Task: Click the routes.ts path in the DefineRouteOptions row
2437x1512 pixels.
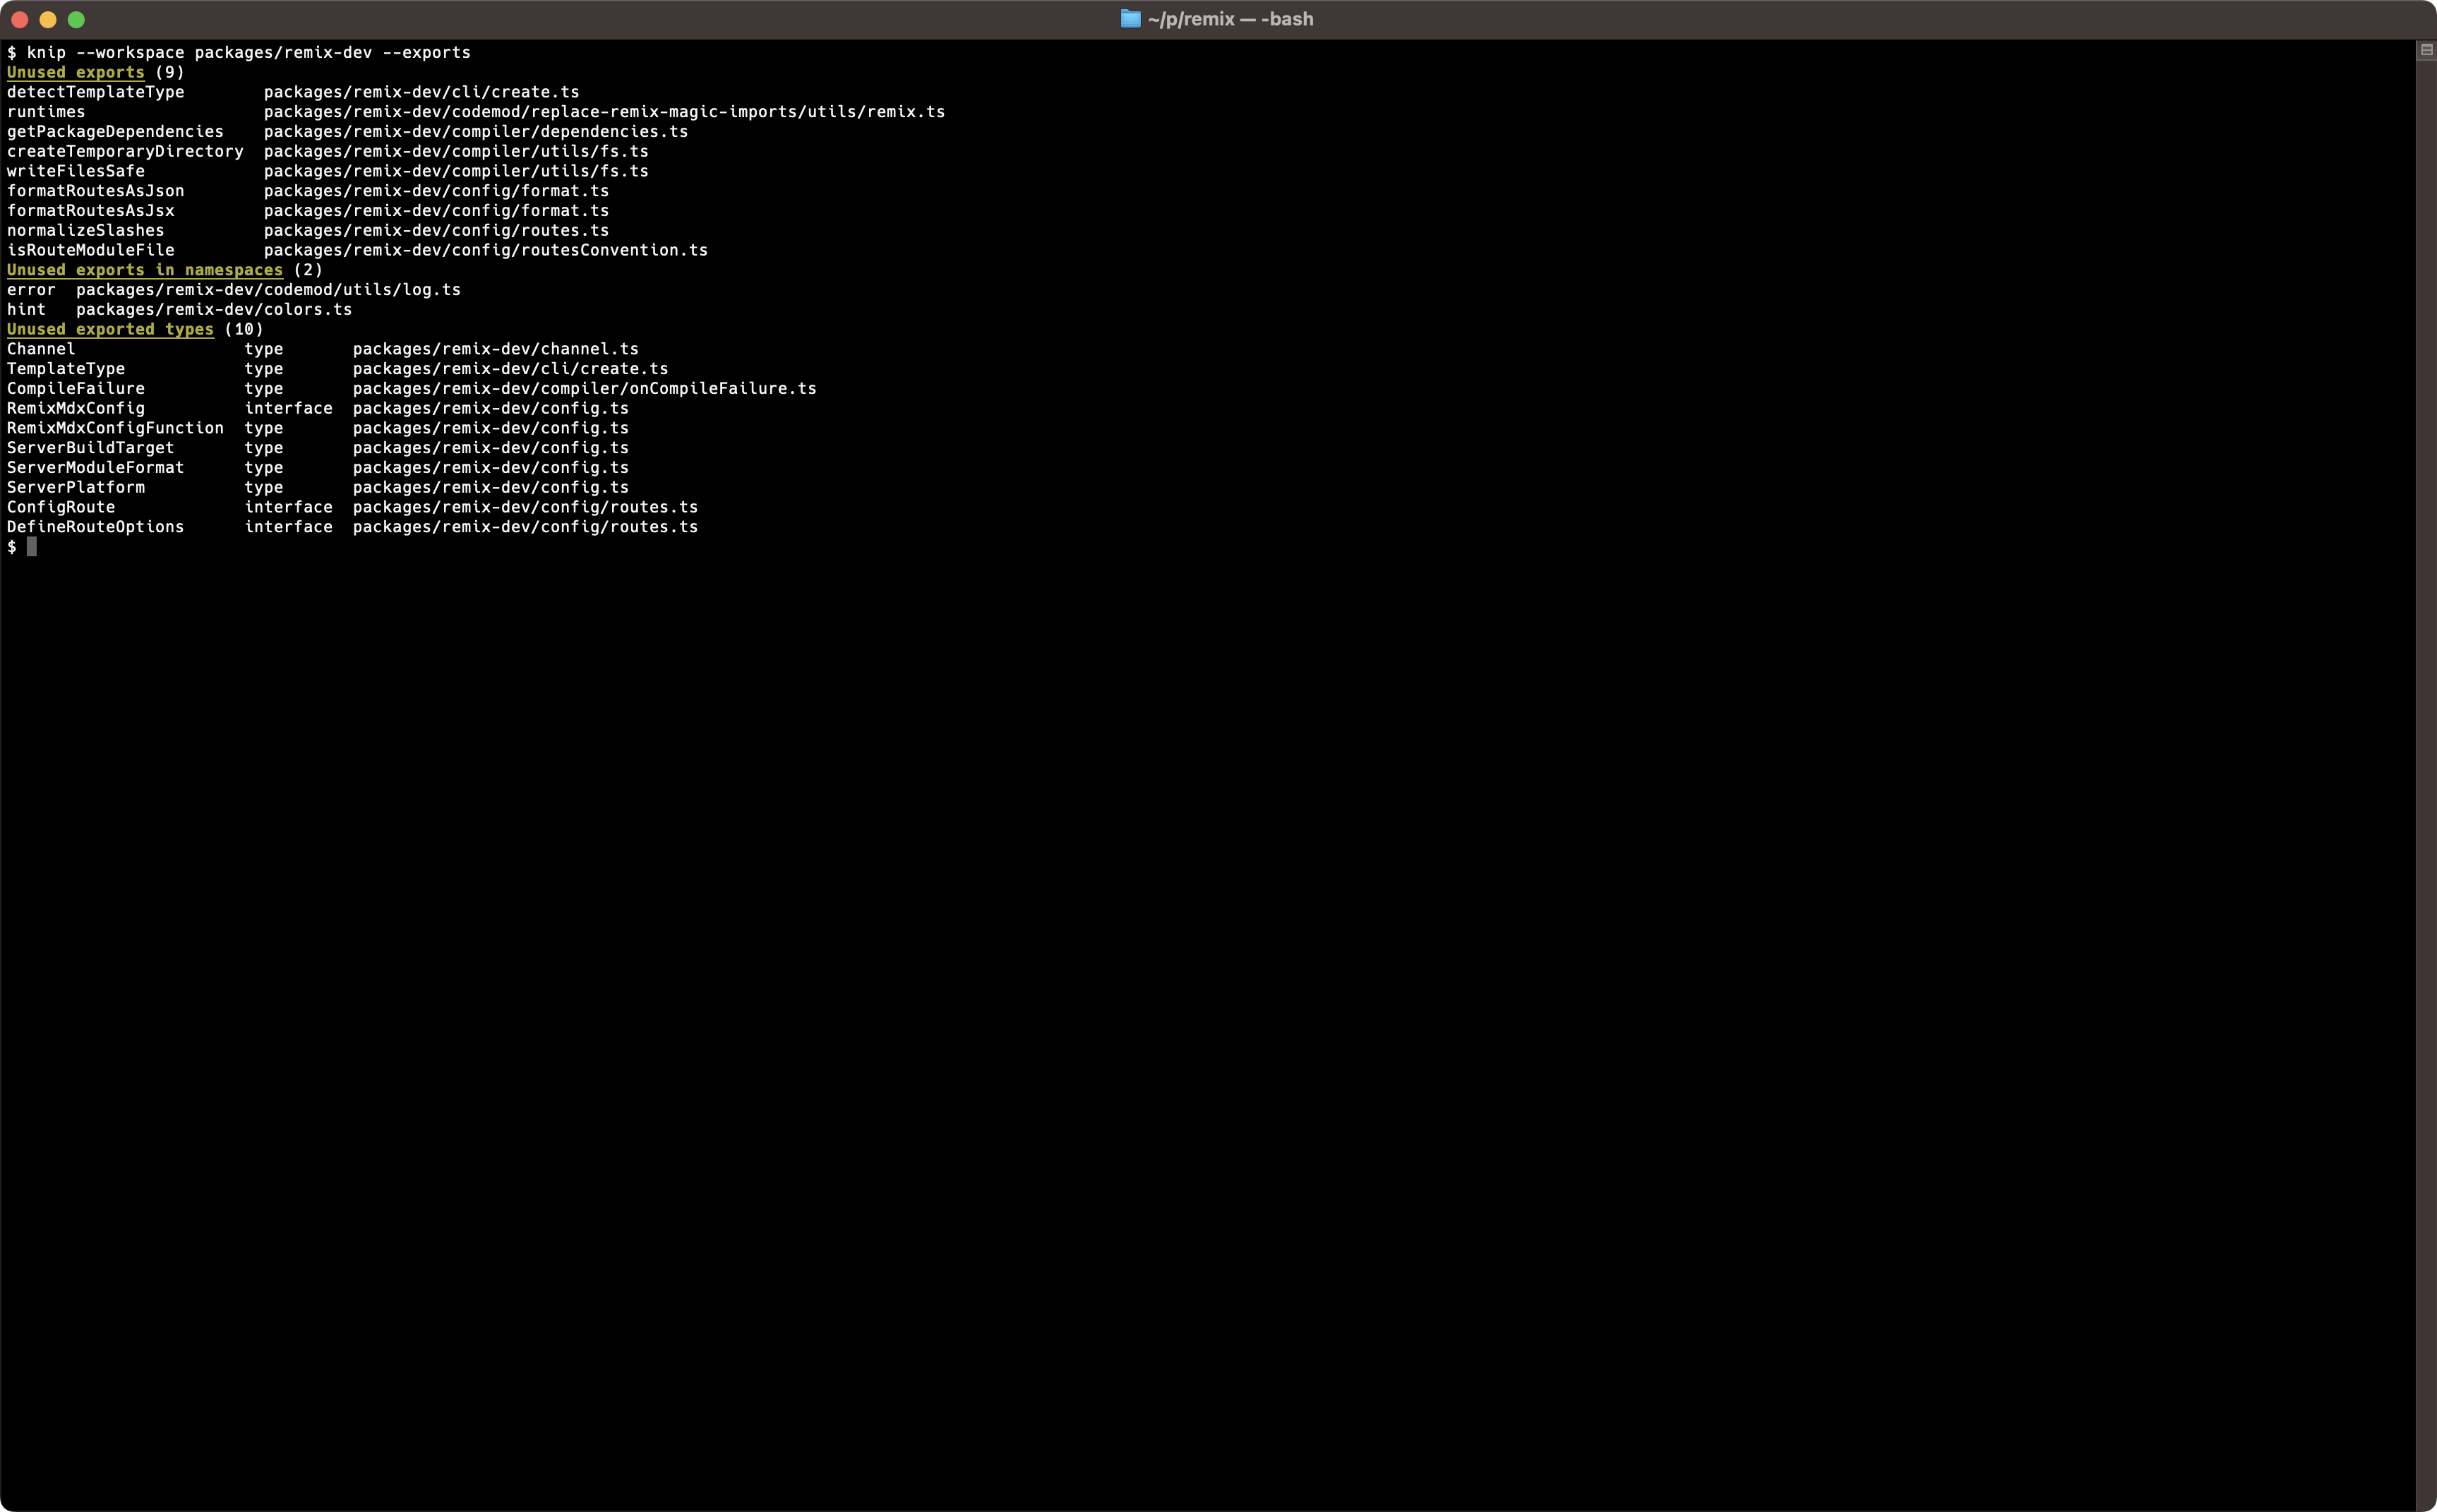Action: 525,527
